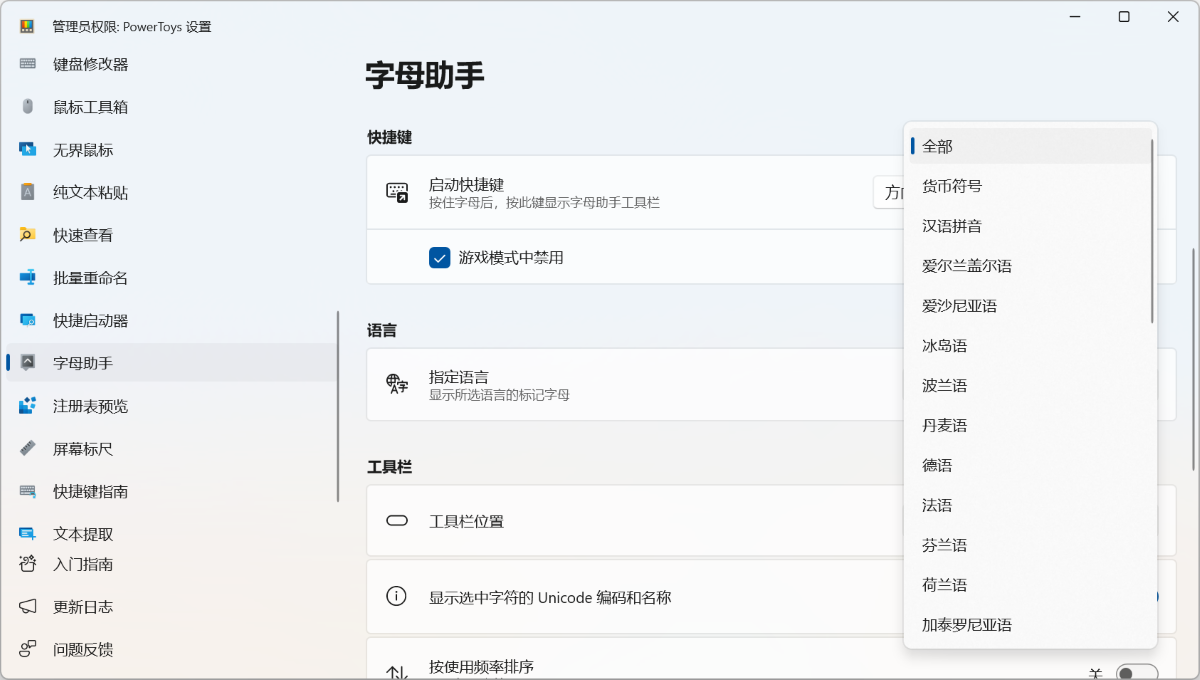Open the 批量重命名 icon

point(28,278)
